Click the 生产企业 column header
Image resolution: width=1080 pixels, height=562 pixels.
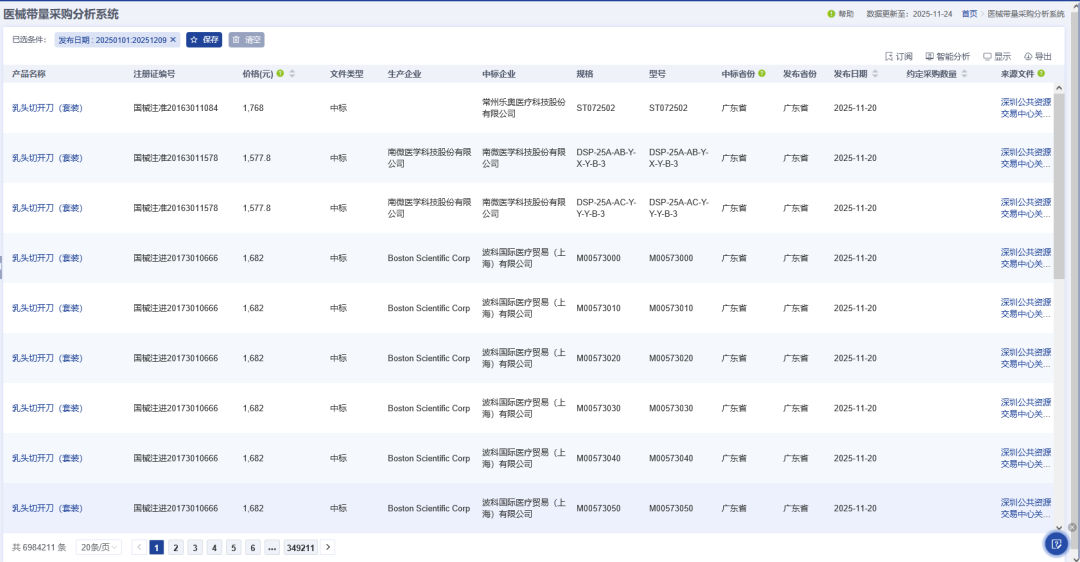click(404, 74)
